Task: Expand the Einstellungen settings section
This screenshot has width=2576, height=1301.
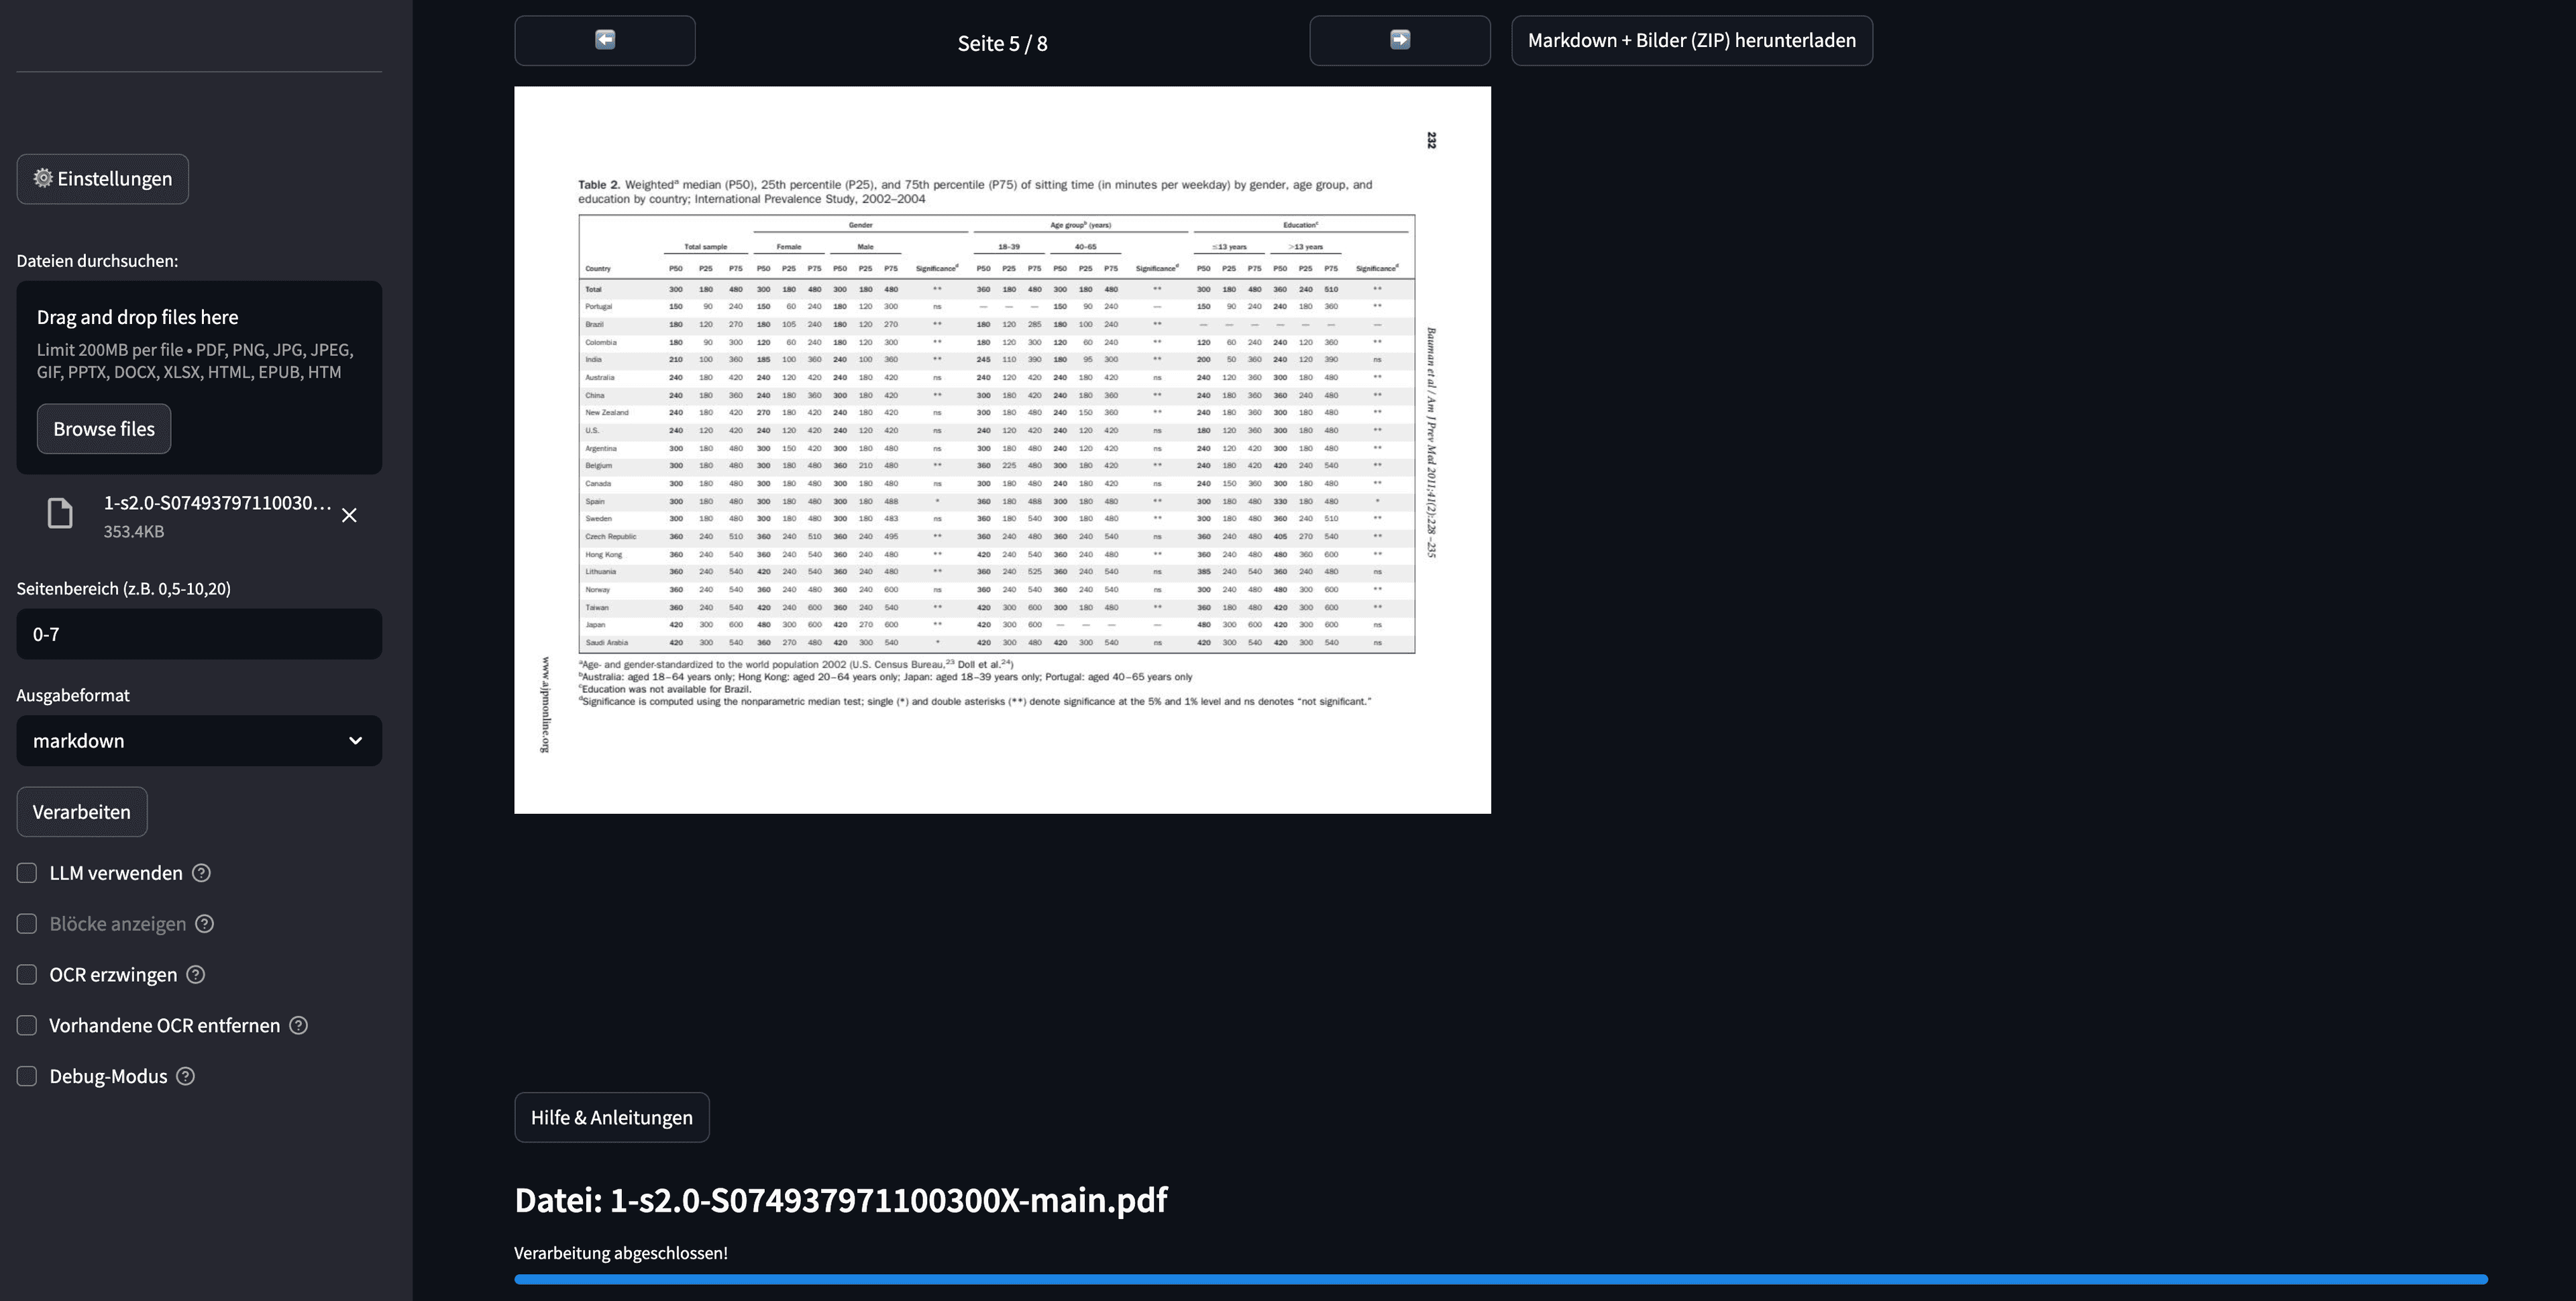Action: coord(102,179)
